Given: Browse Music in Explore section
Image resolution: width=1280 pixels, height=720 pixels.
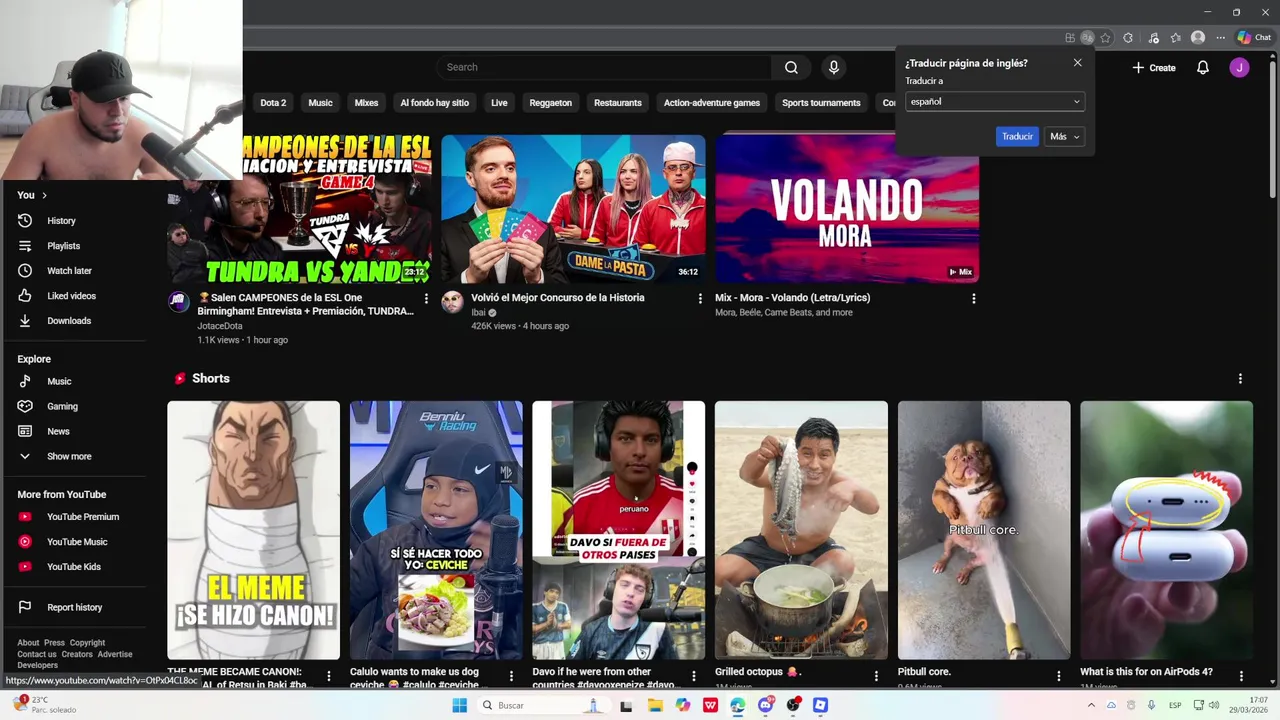Looking at the screenshot, I should [58, 381].
